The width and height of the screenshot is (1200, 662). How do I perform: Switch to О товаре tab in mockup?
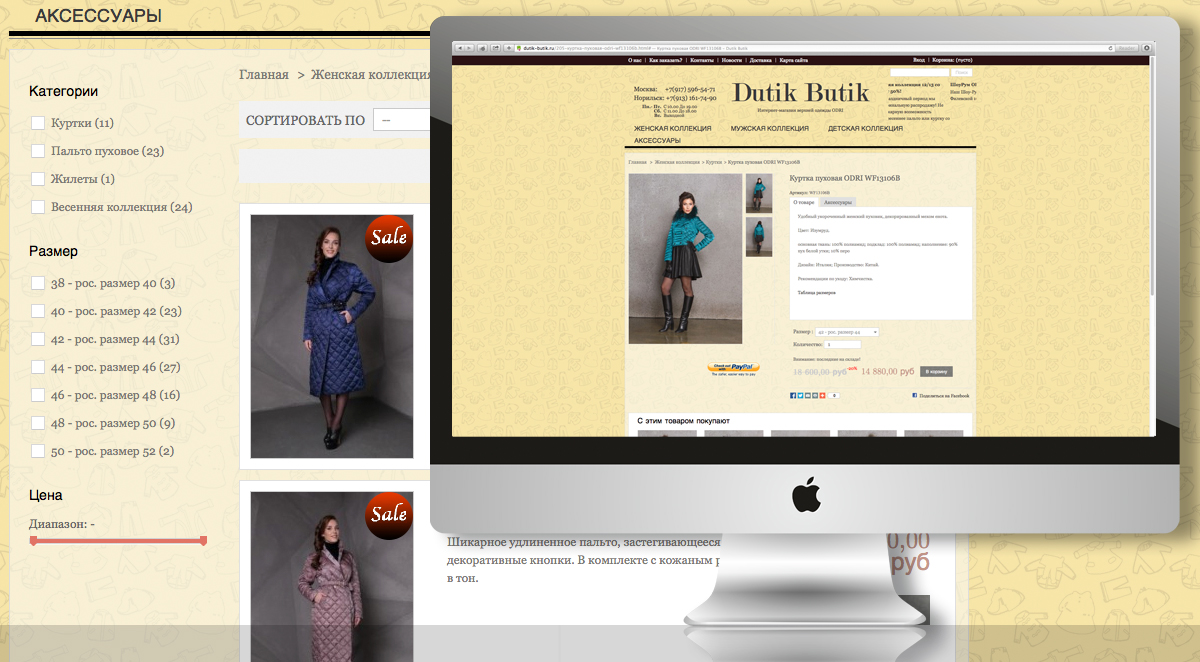click(804, 202)
